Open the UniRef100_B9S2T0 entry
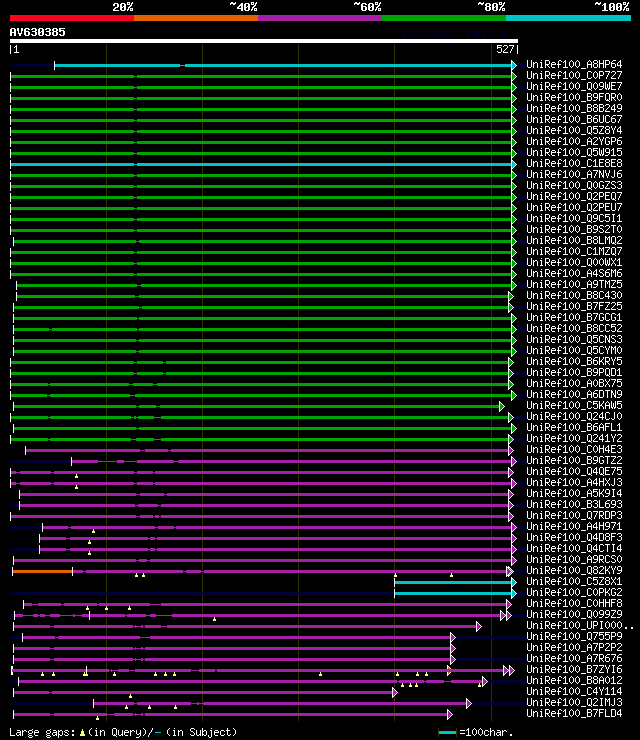The width and height of the screenshot is (640, 740). pos(574,229)
